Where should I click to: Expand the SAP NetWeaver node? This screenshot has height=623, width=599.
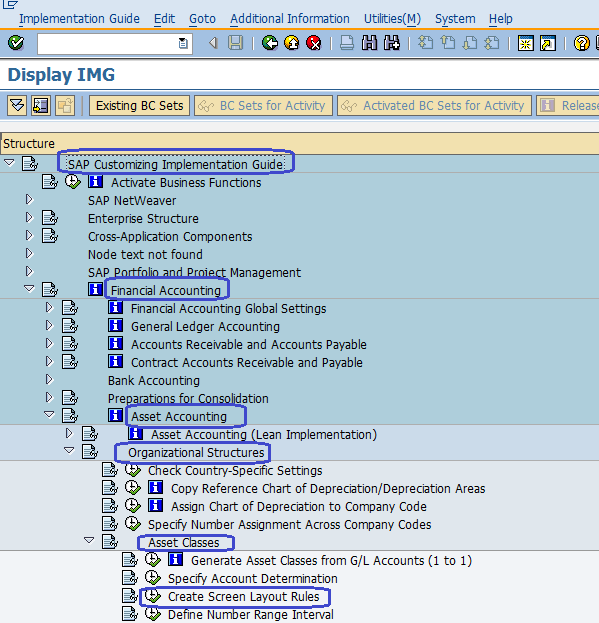click(29, 199)
